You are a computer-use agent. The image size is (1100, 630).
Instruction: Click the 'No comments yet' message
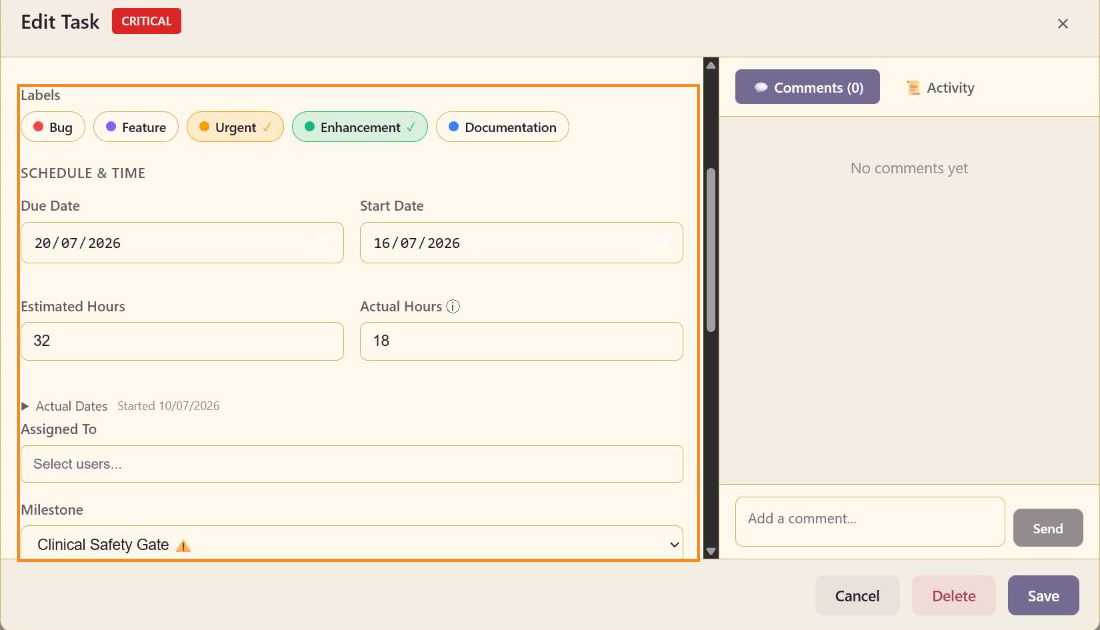coord(909,168)
